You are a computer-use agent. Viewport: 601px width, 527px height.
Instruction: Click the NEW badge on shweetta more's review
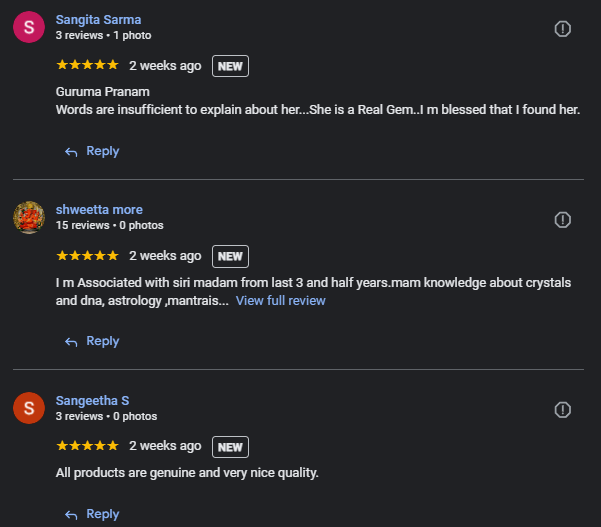click(230, 256)
